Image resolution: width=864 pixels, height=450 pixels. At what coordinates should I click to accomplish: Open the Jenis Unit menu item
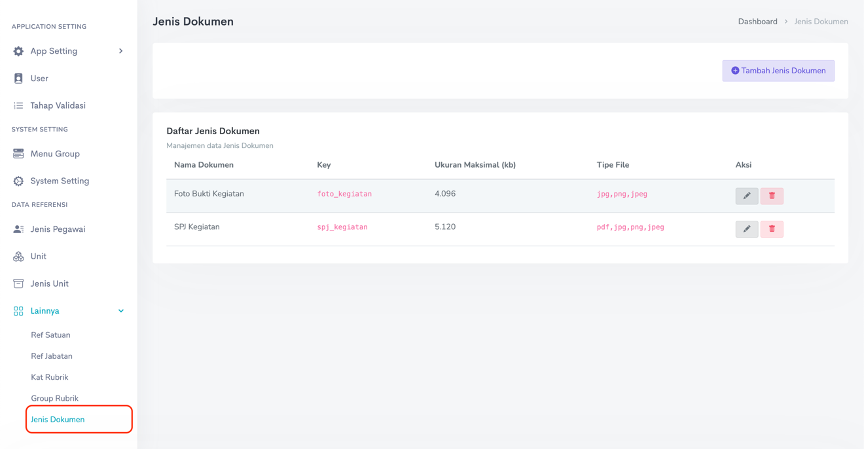coord(49,283)
